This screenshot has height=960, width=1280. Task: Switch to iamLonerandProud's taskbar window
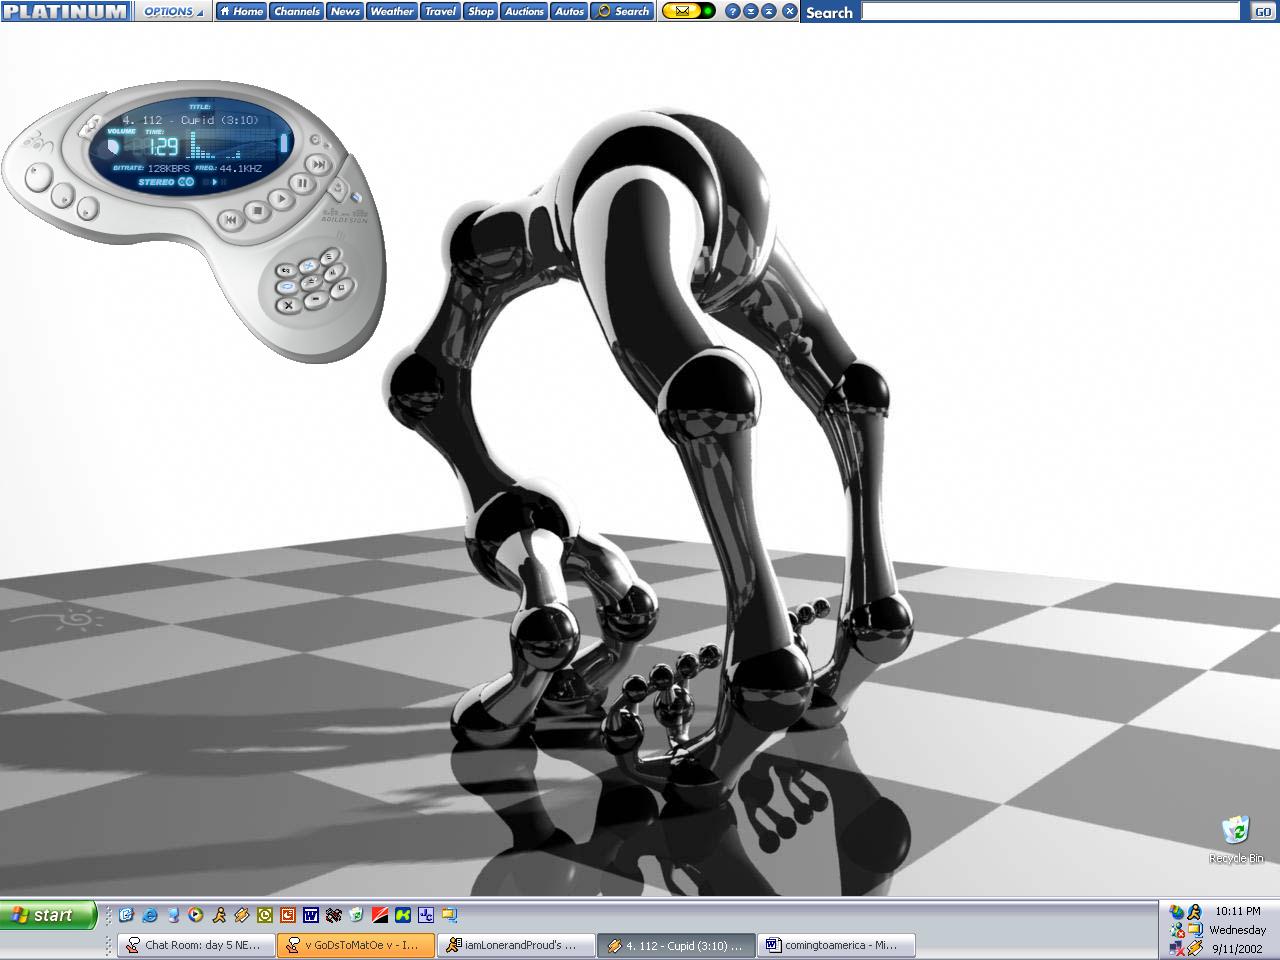(516, 945)
